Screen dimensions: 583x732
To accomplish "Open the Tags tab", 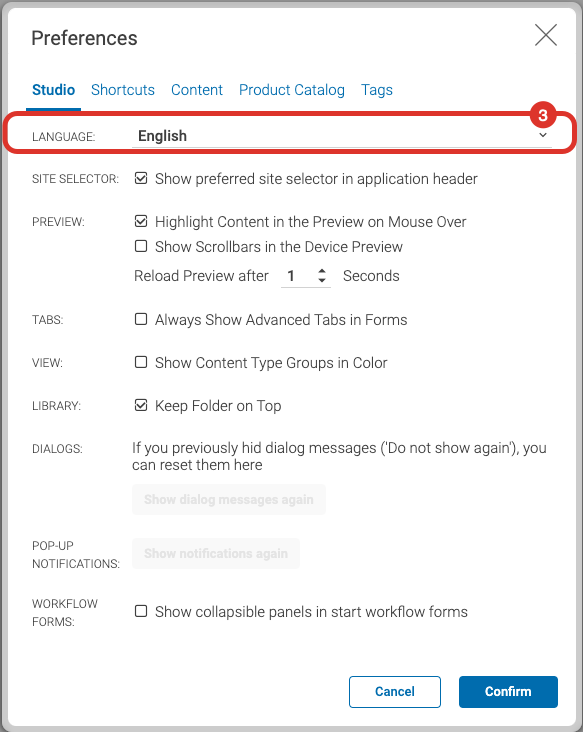I will 377,90.
